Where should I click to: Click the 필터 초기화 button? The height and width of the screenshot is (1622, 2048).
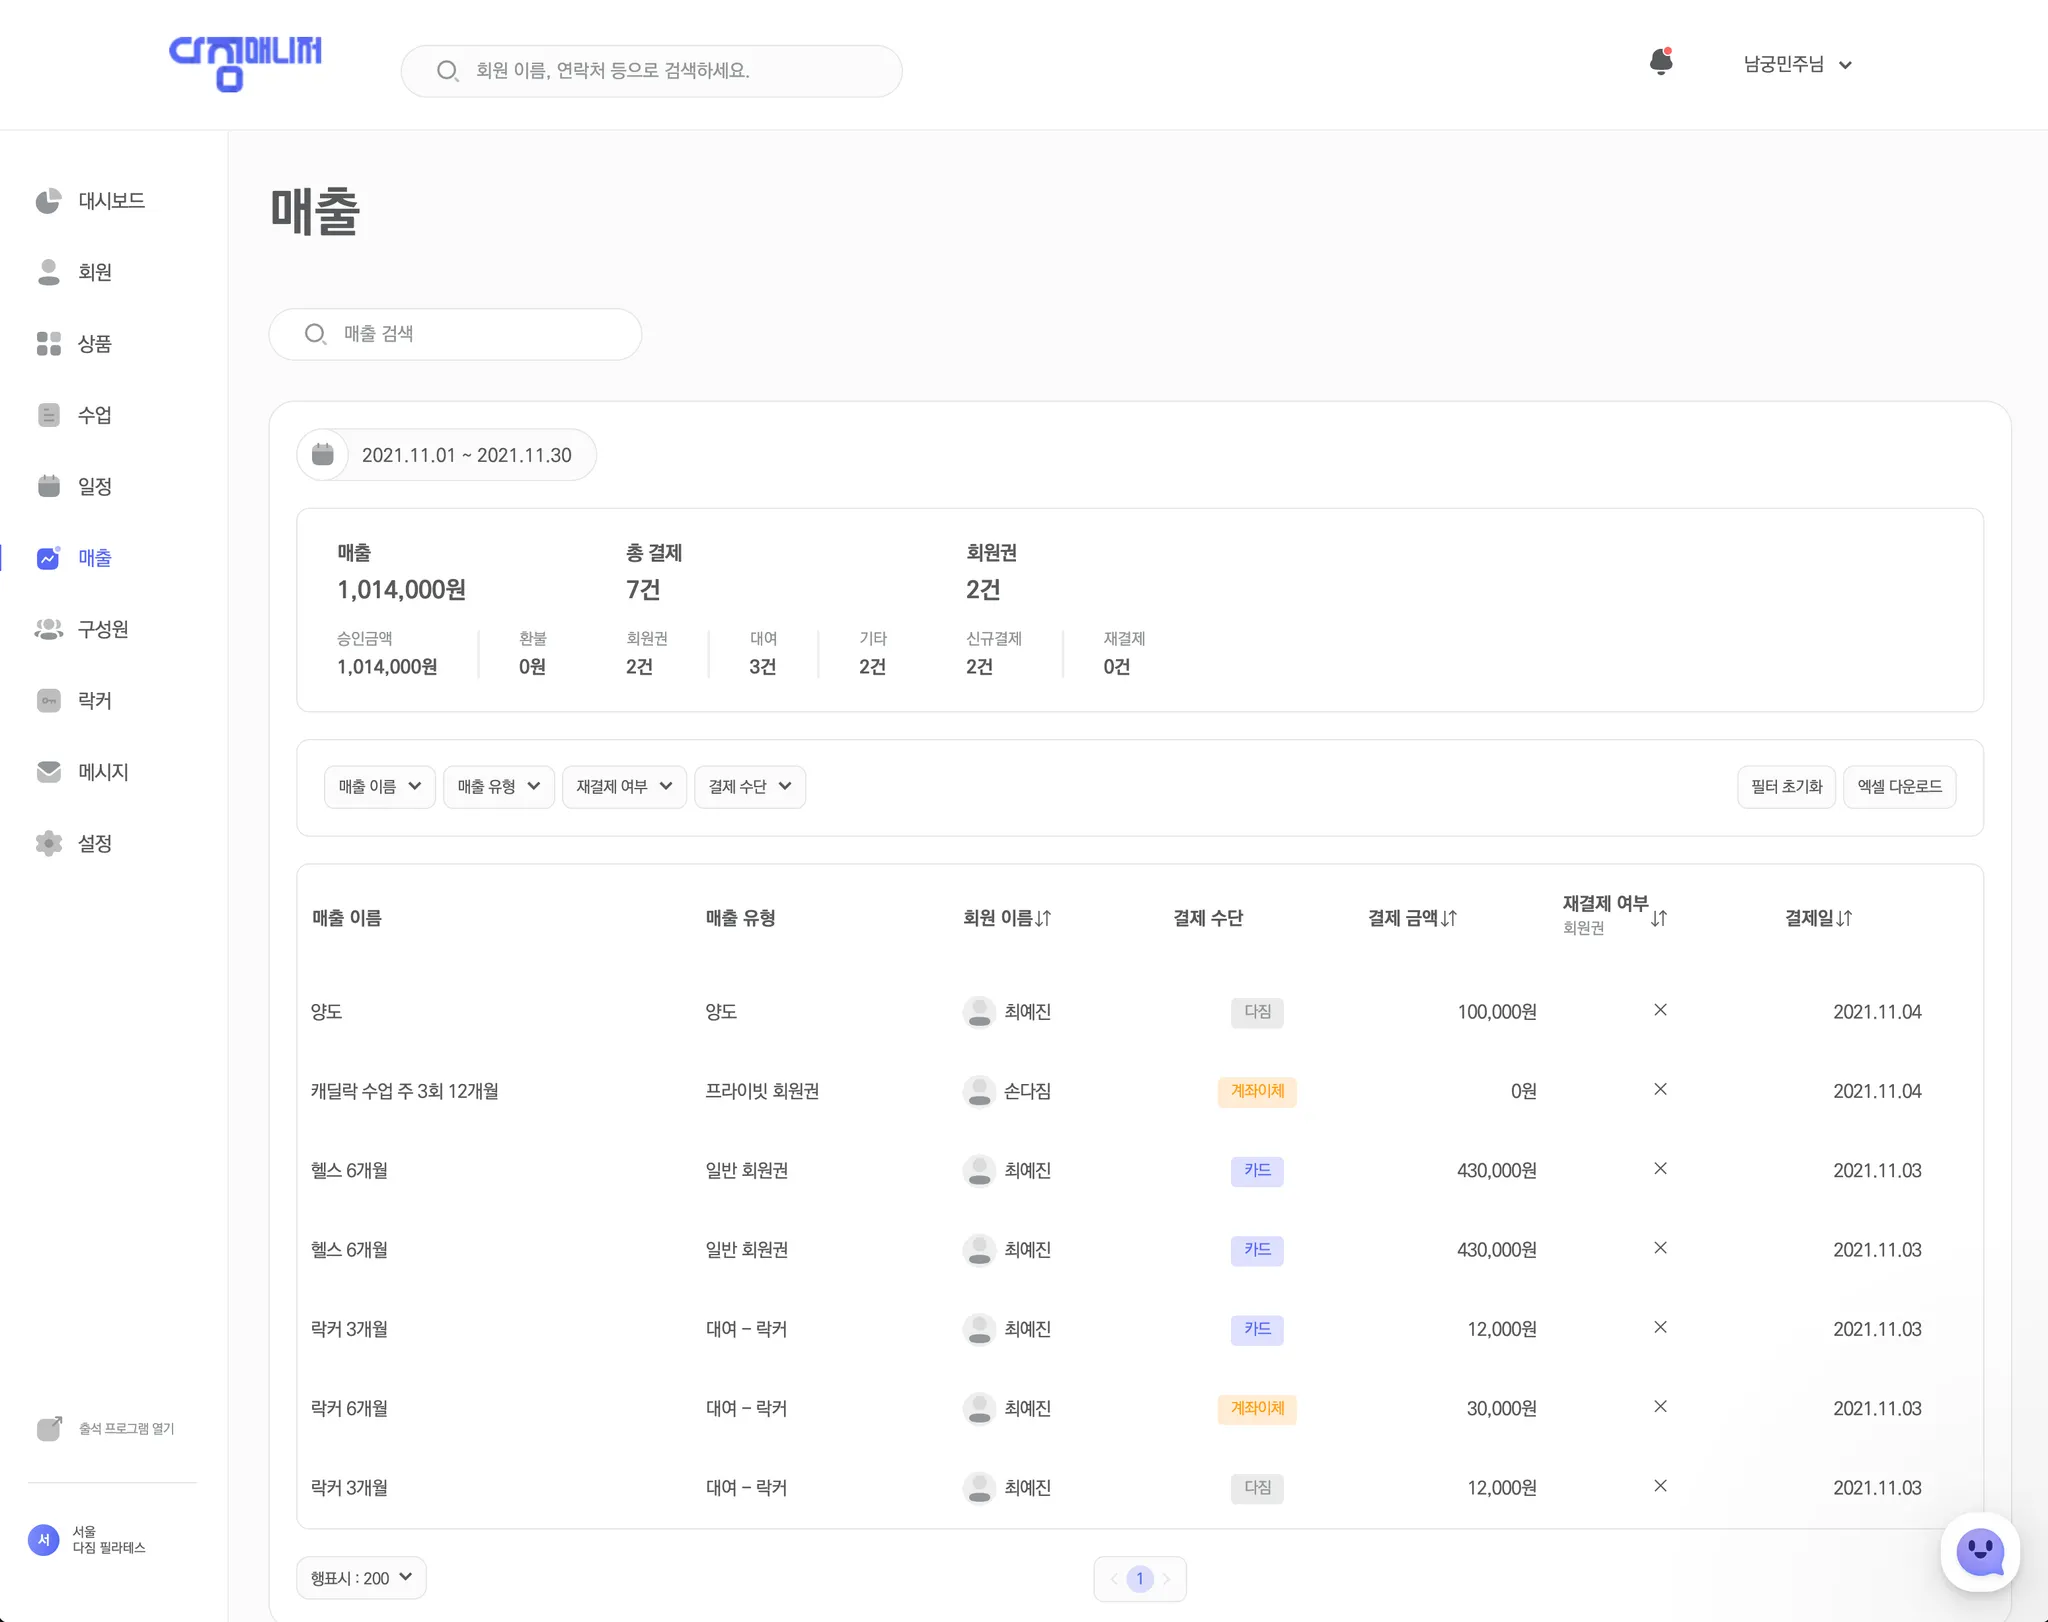click(x=1786, y=787)
